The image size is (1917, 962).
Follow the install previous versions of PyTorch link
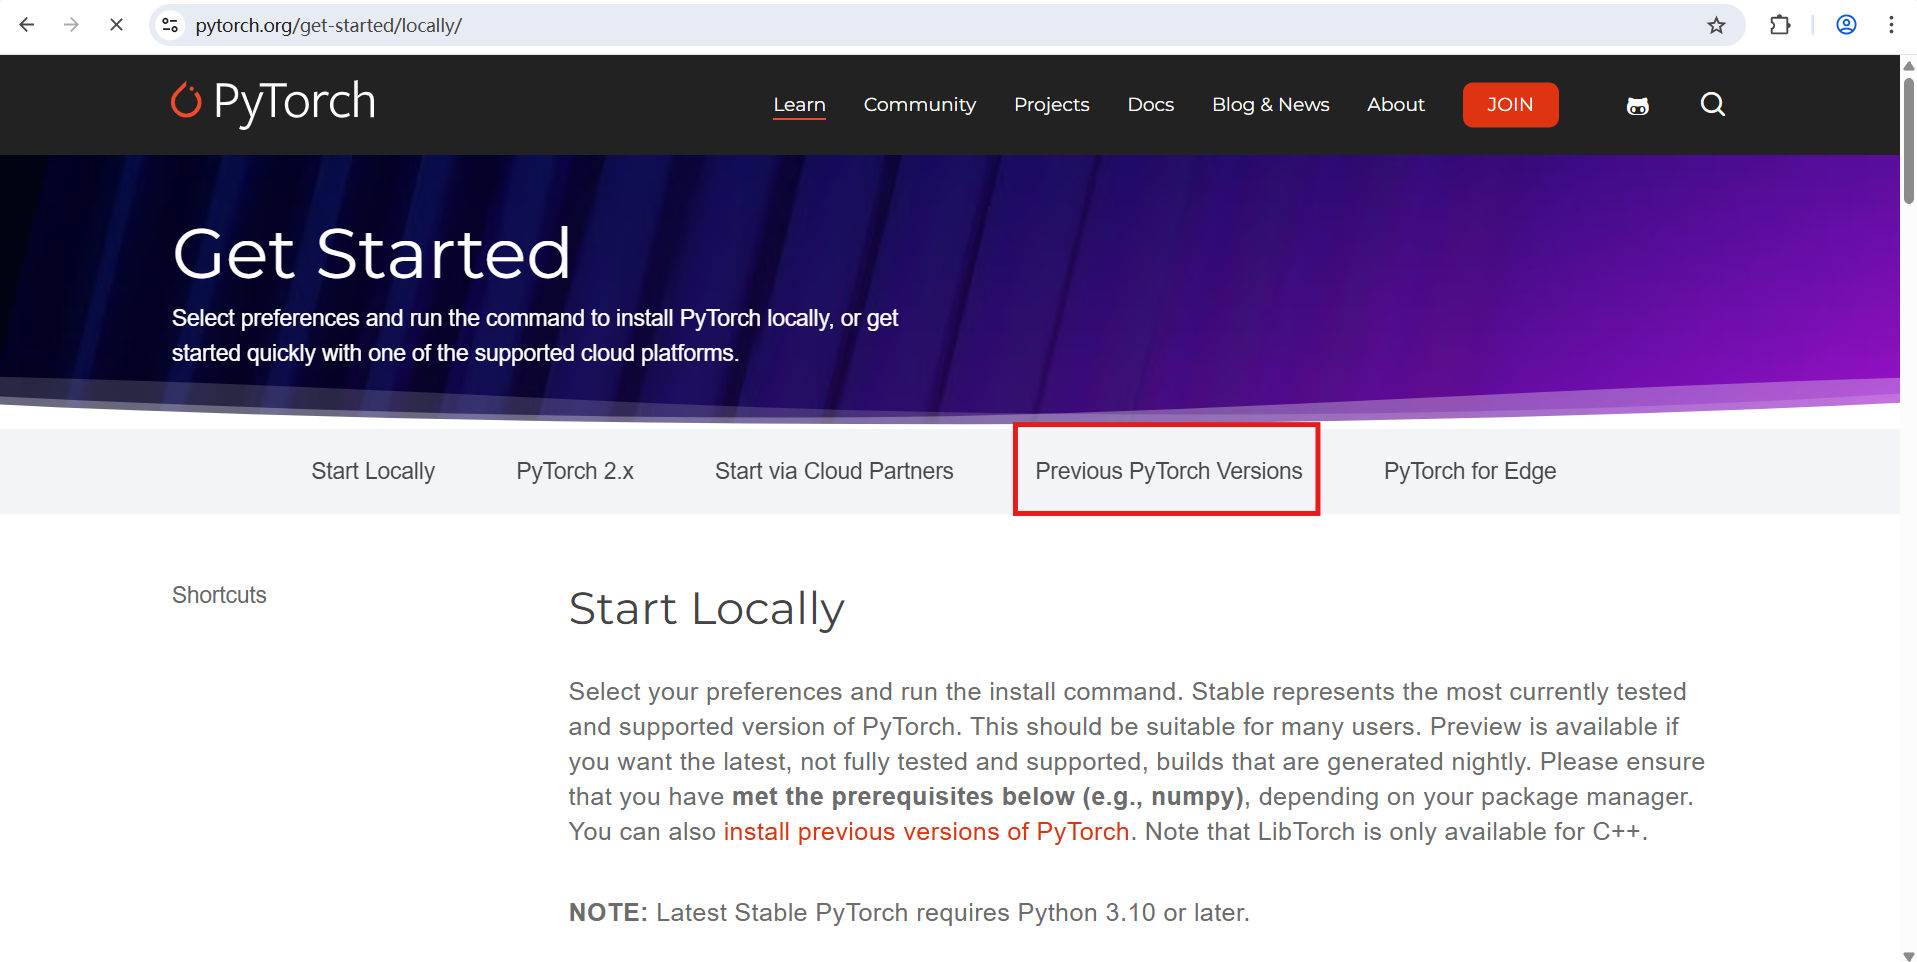coord(926,832)
